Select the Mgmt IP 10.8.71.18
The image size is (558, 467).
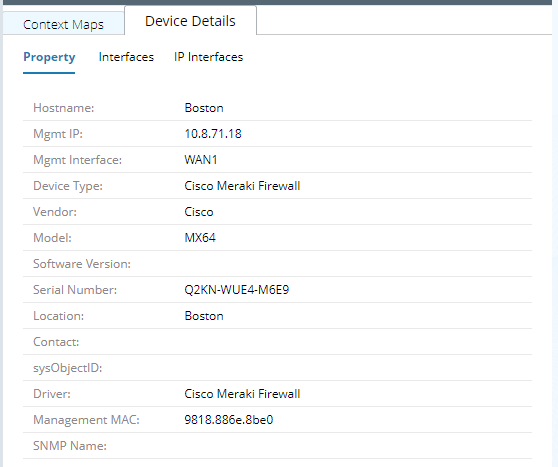point(213,134)
